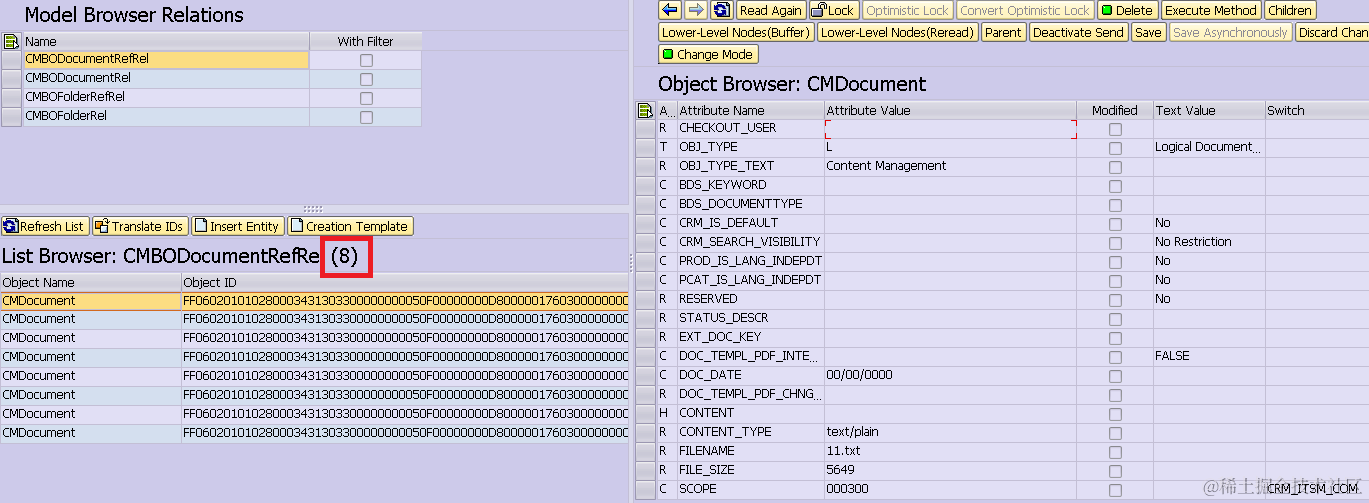Screen dimensions: 1369x503
Task: Click the With Filter column header
Action: coord(365,41)
